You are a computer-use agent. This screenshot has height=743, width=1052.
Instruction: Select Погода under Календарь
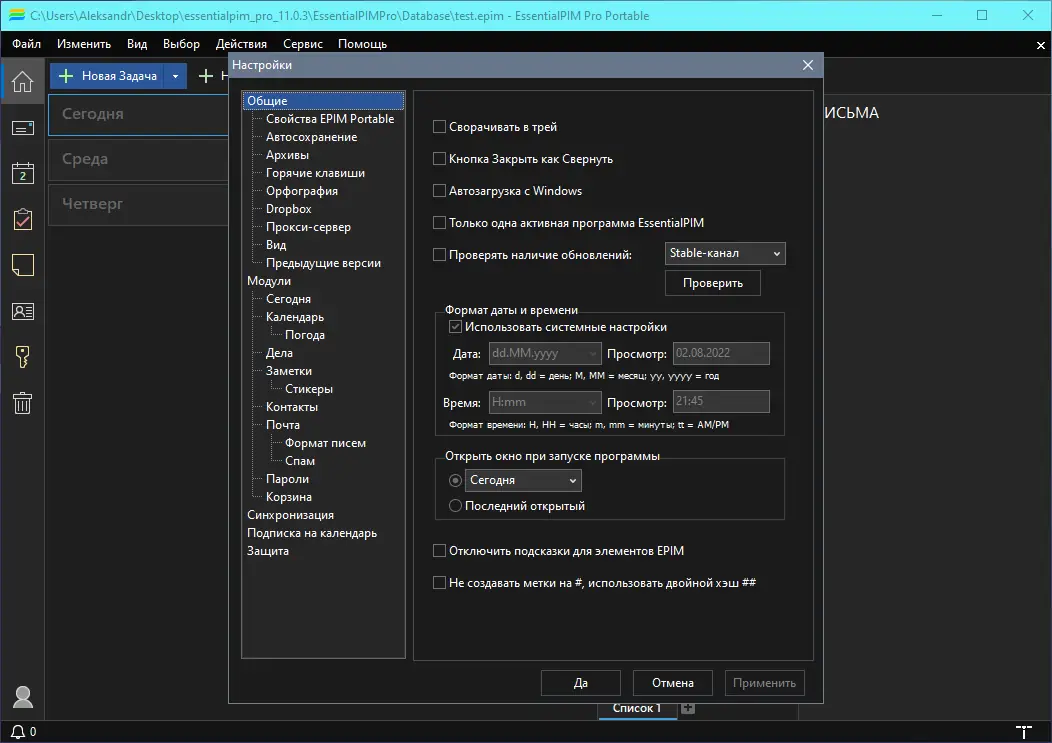point(305,335)
